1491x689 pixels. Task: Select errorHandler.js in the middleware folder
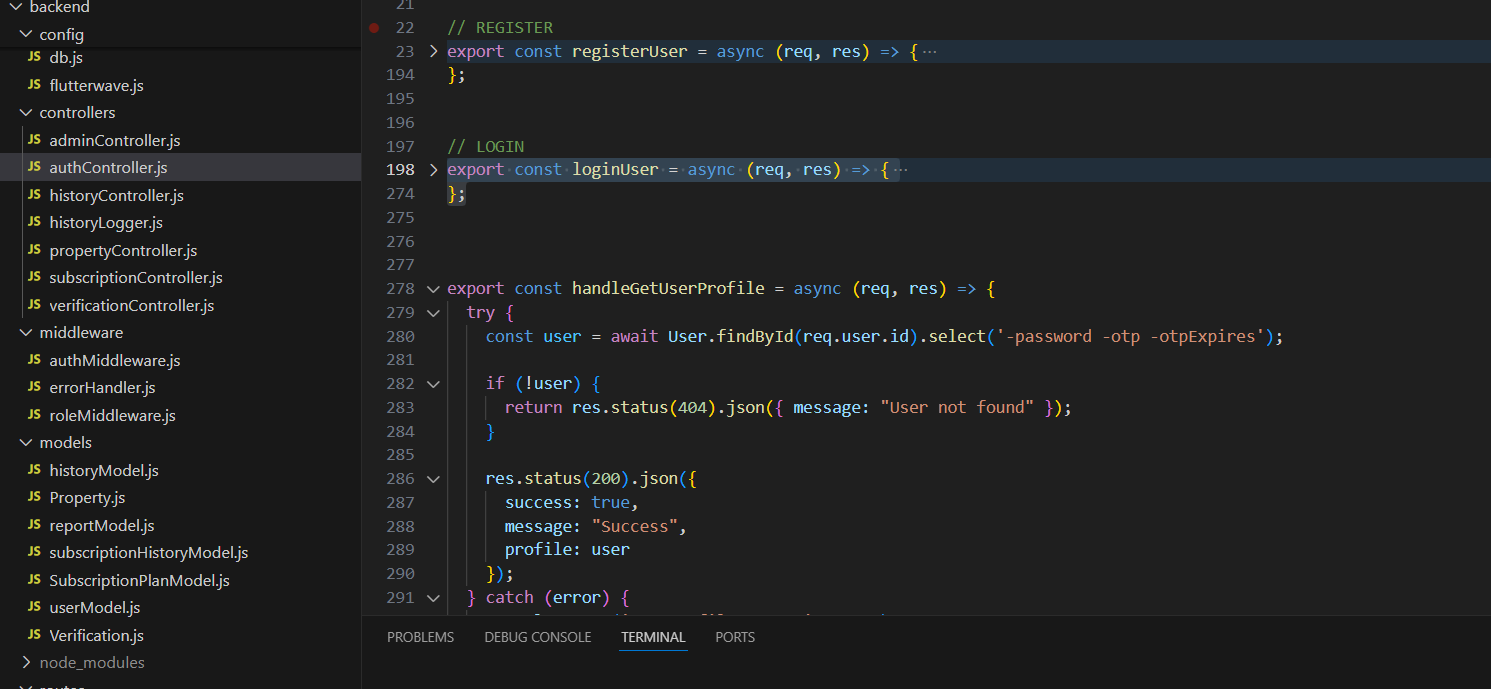click(102, 388)
